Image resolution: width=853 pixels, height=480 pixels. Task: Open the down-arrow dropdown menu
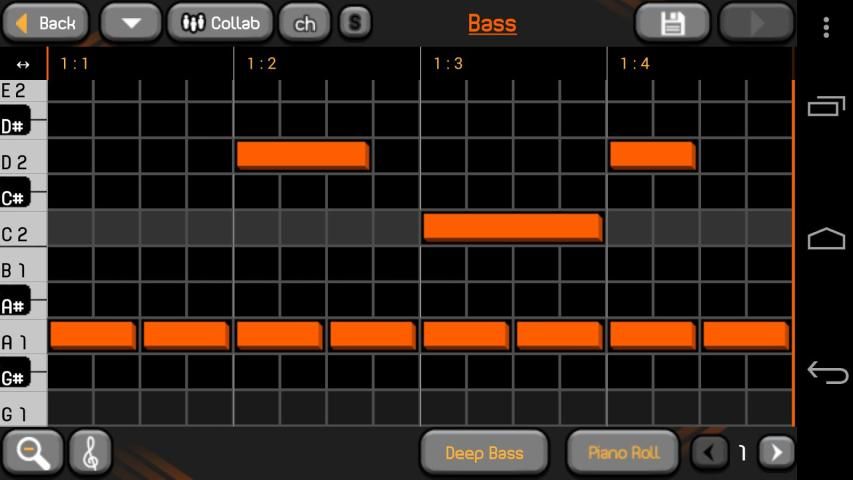pyautogui.click(x=130, y=22)
